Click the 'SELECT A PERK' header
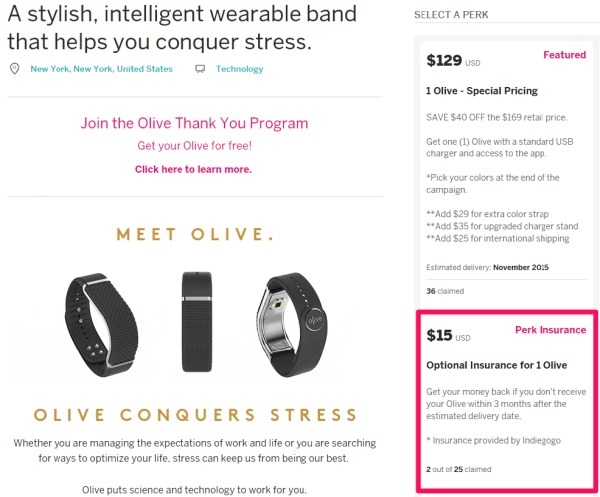 pos(453,16)
